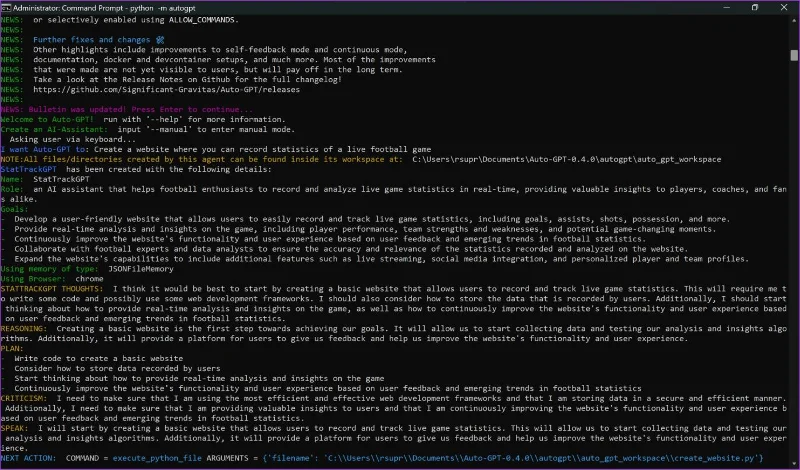The height and width of the screenshot is (470, 800).
Task: Click the 'Create an AI-Assistant:' label
Action: point(54,129)
